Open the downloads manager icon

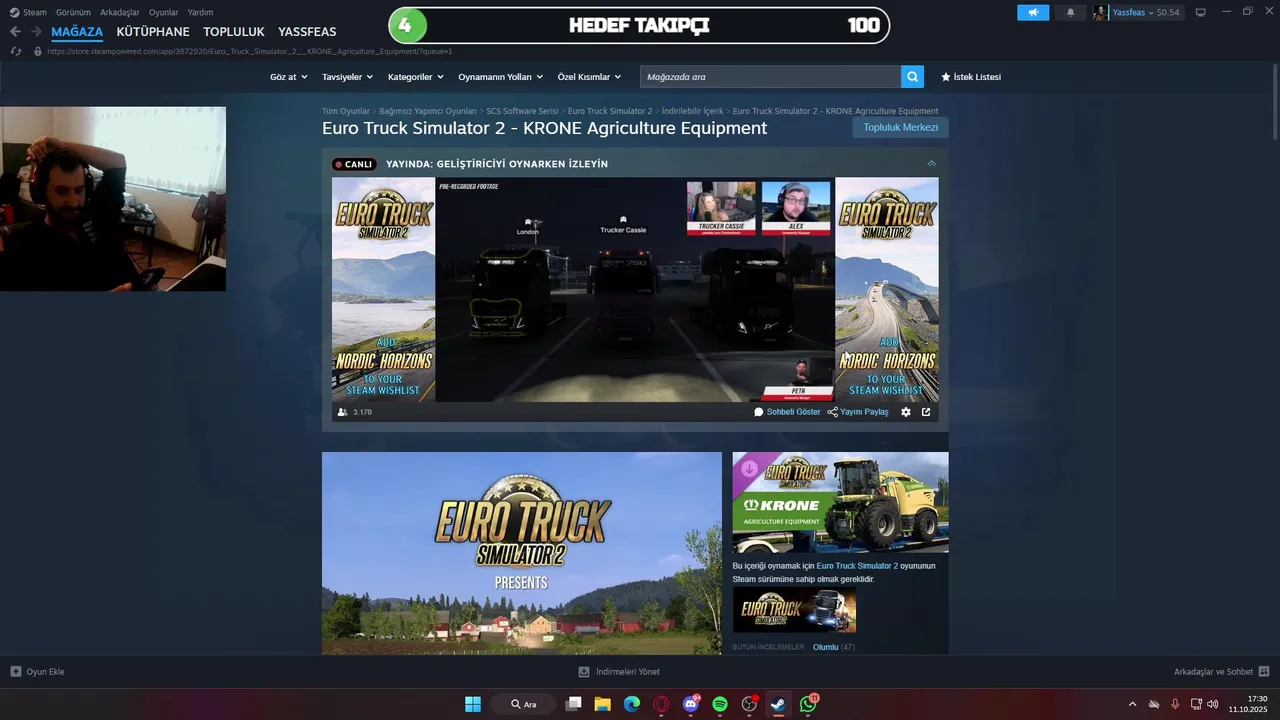584,672
